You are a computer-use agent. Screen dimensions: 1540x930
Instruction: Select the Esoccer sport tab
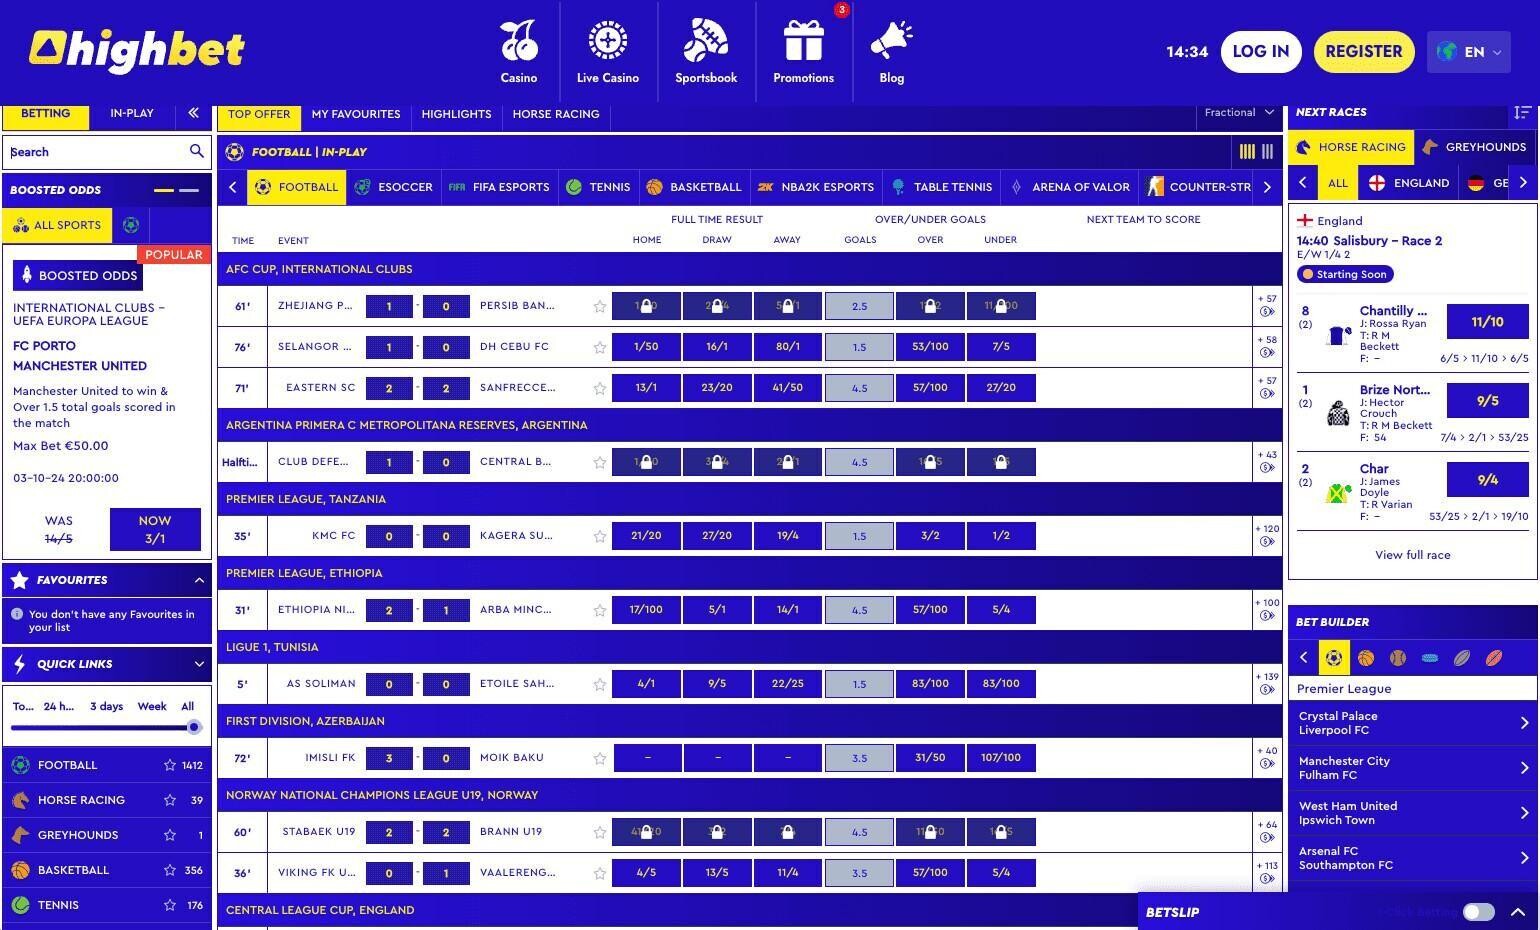tap(394, 187)
